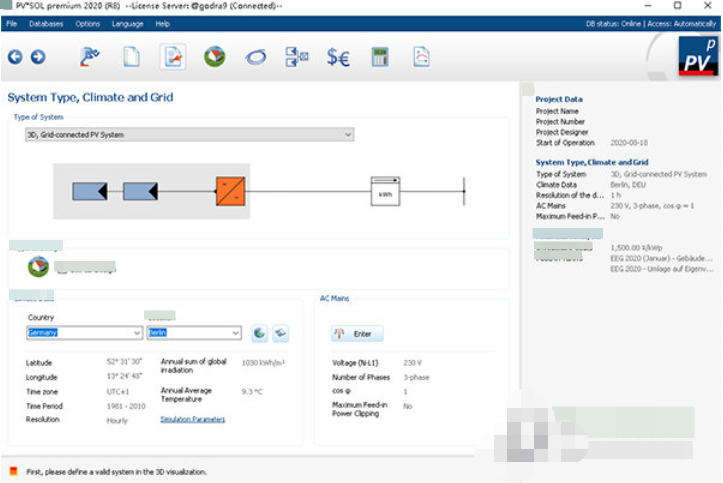This screenshot has height=483, width=723.
Task: Click the forward navigation arrow
Action: point(38,57)
